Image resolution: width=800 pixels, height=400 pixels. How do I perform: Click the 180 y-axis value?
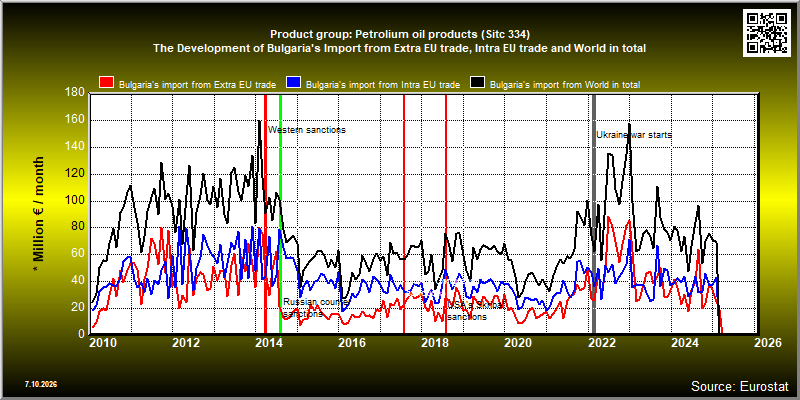point(76,93)
